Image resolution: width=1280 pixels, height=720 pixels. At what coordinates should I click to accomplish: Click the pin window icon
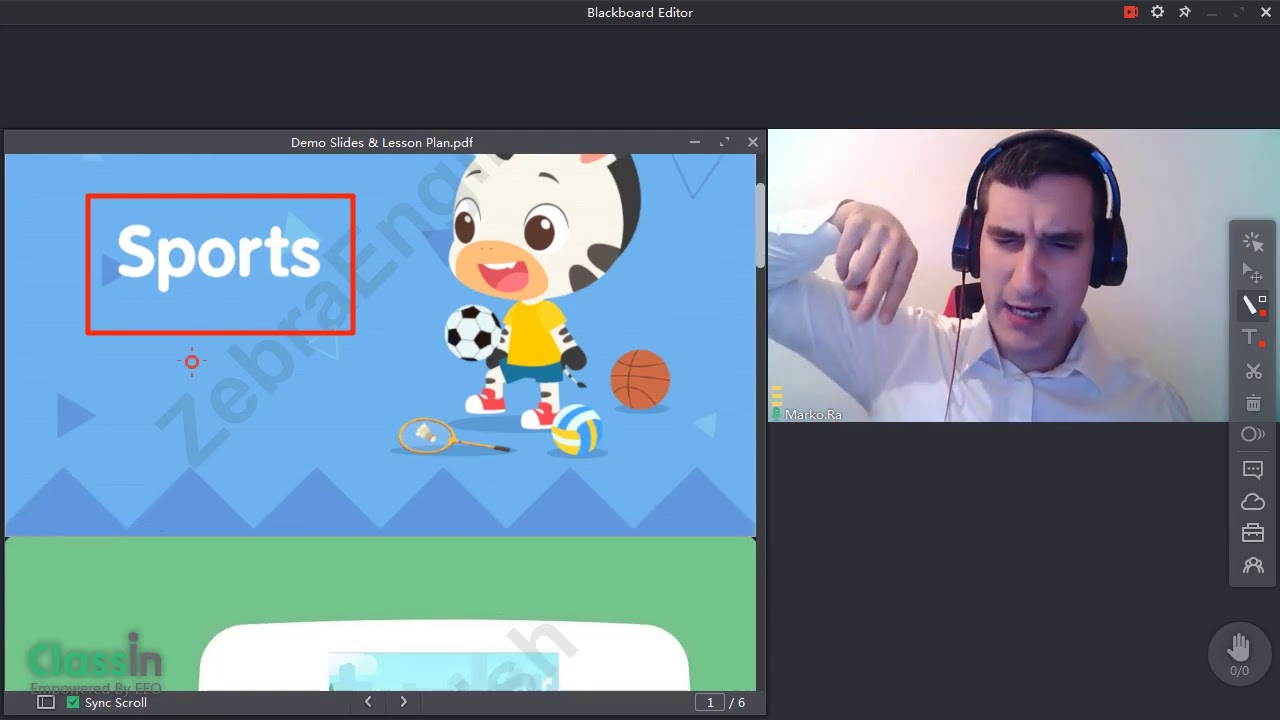pos(1185,12)
